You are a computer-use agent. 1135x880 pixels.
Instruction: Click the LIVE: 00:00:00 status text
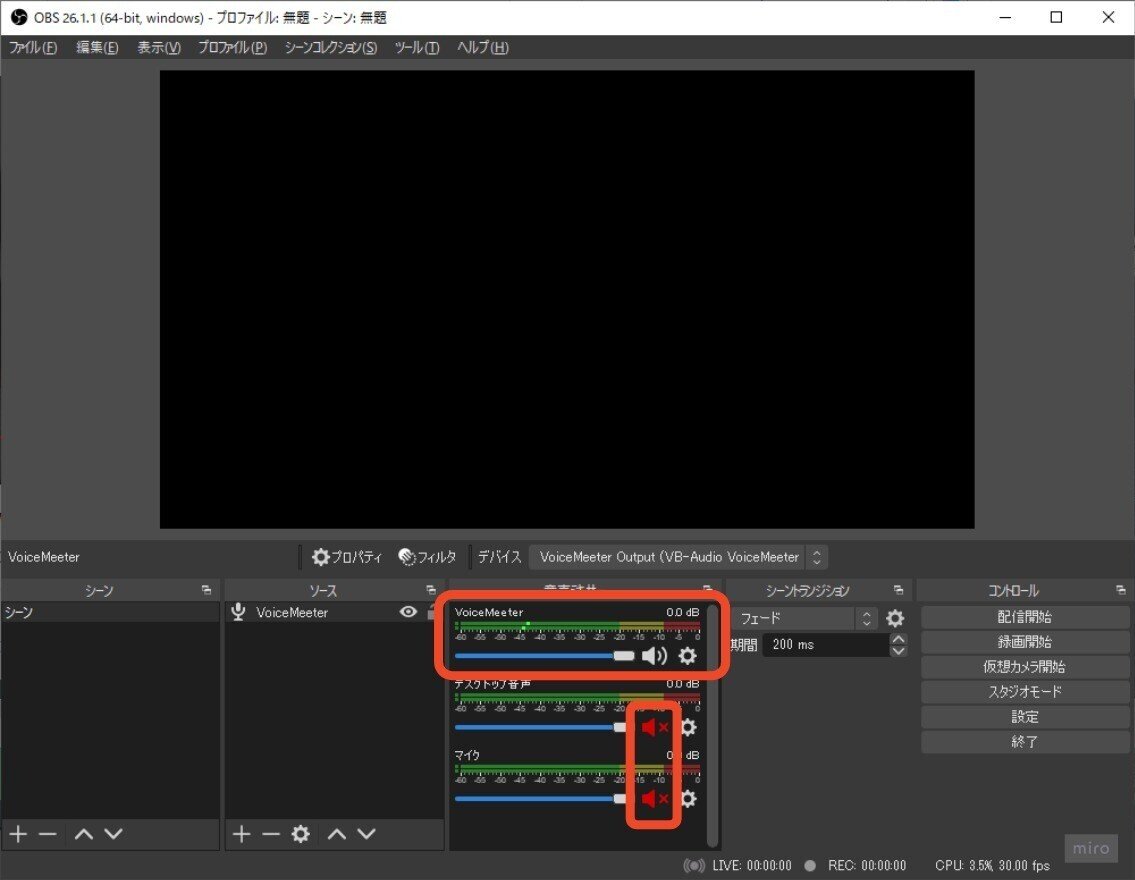[751, 866]
